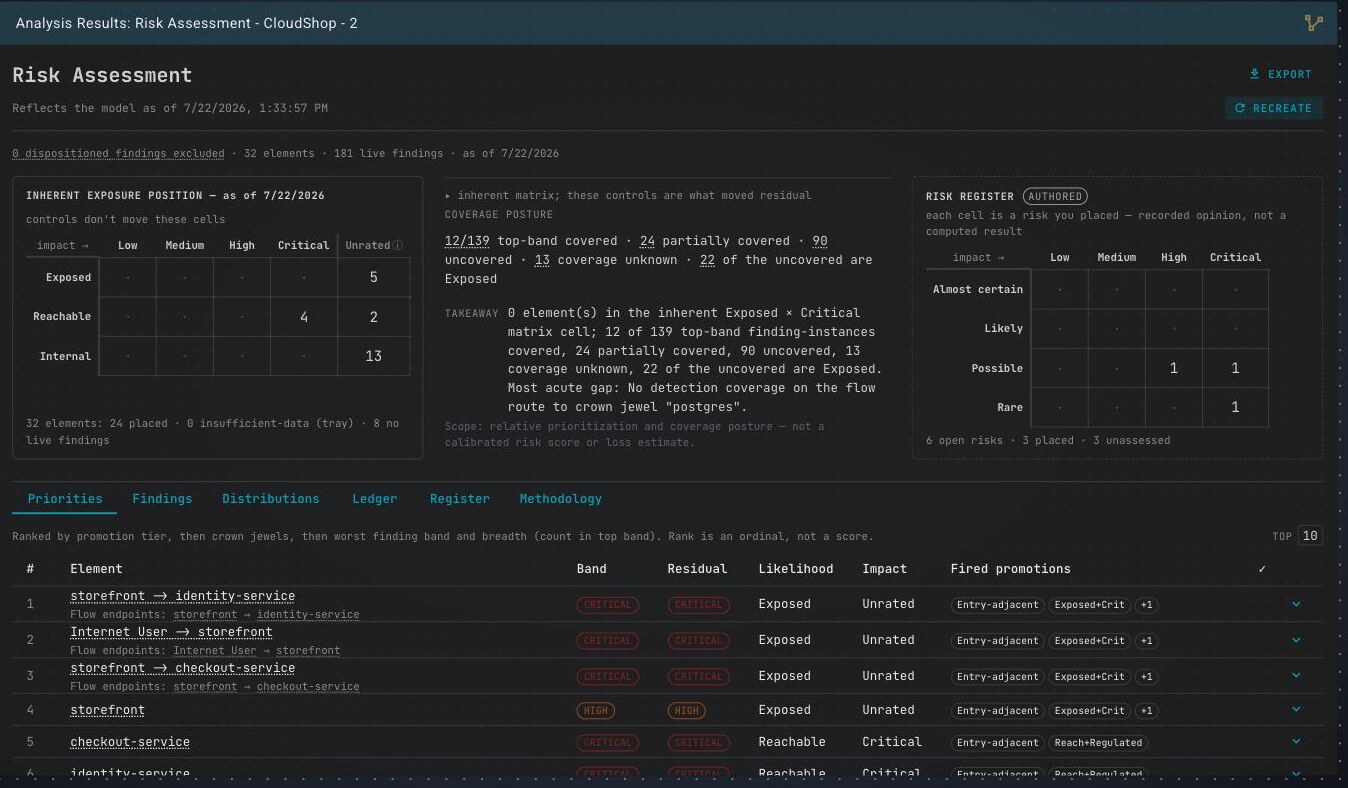Click the Internal Unrated cell showing 13
Viewport: 1348px width, 788px height.
tap(374, 356)
